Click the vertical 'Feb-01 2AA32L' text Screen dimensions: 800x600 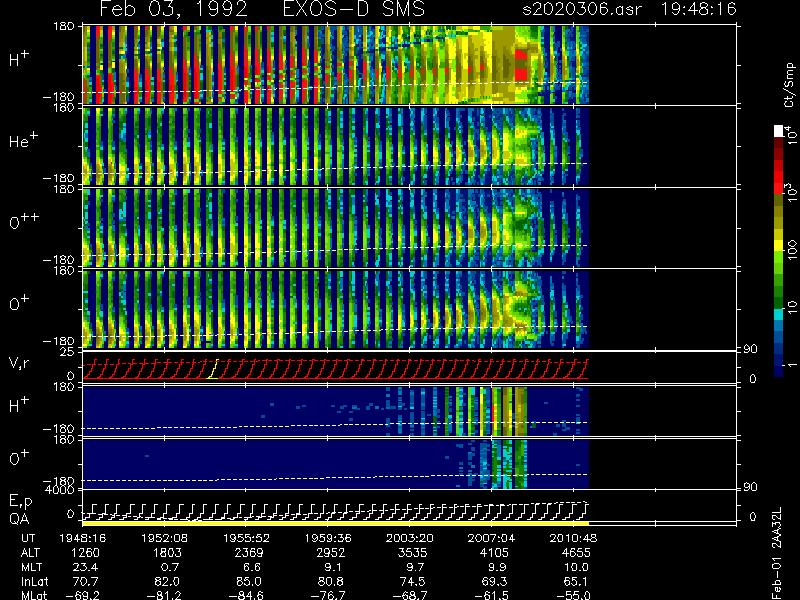[x=777, y=553]
